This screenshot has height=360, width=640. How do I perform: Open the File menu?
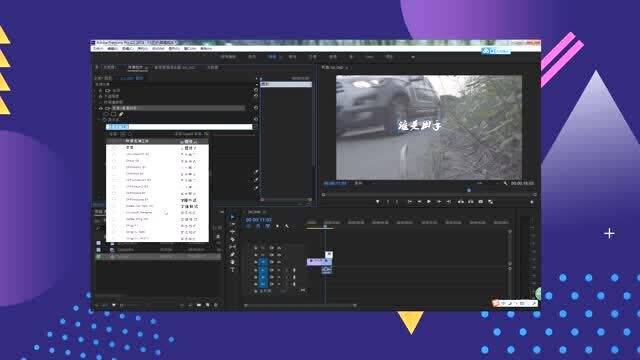tap(98, 49)
